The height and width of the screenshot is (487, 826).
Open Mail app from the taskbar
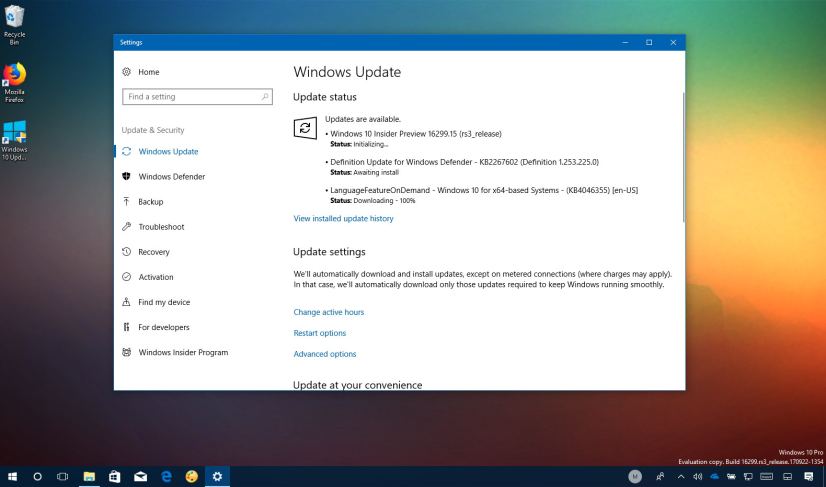(x=140, y=476)
